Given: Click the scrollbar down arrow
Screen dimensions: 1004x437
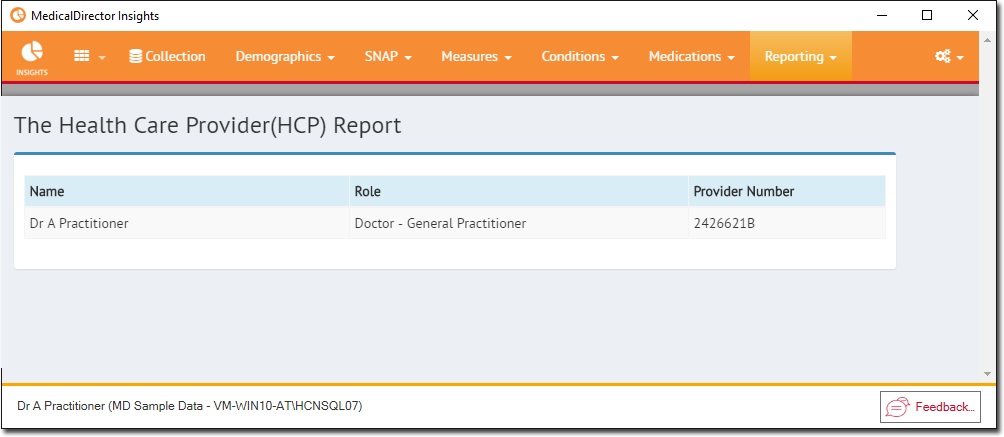Looking at the screenshot, I should tap(987, 374).
